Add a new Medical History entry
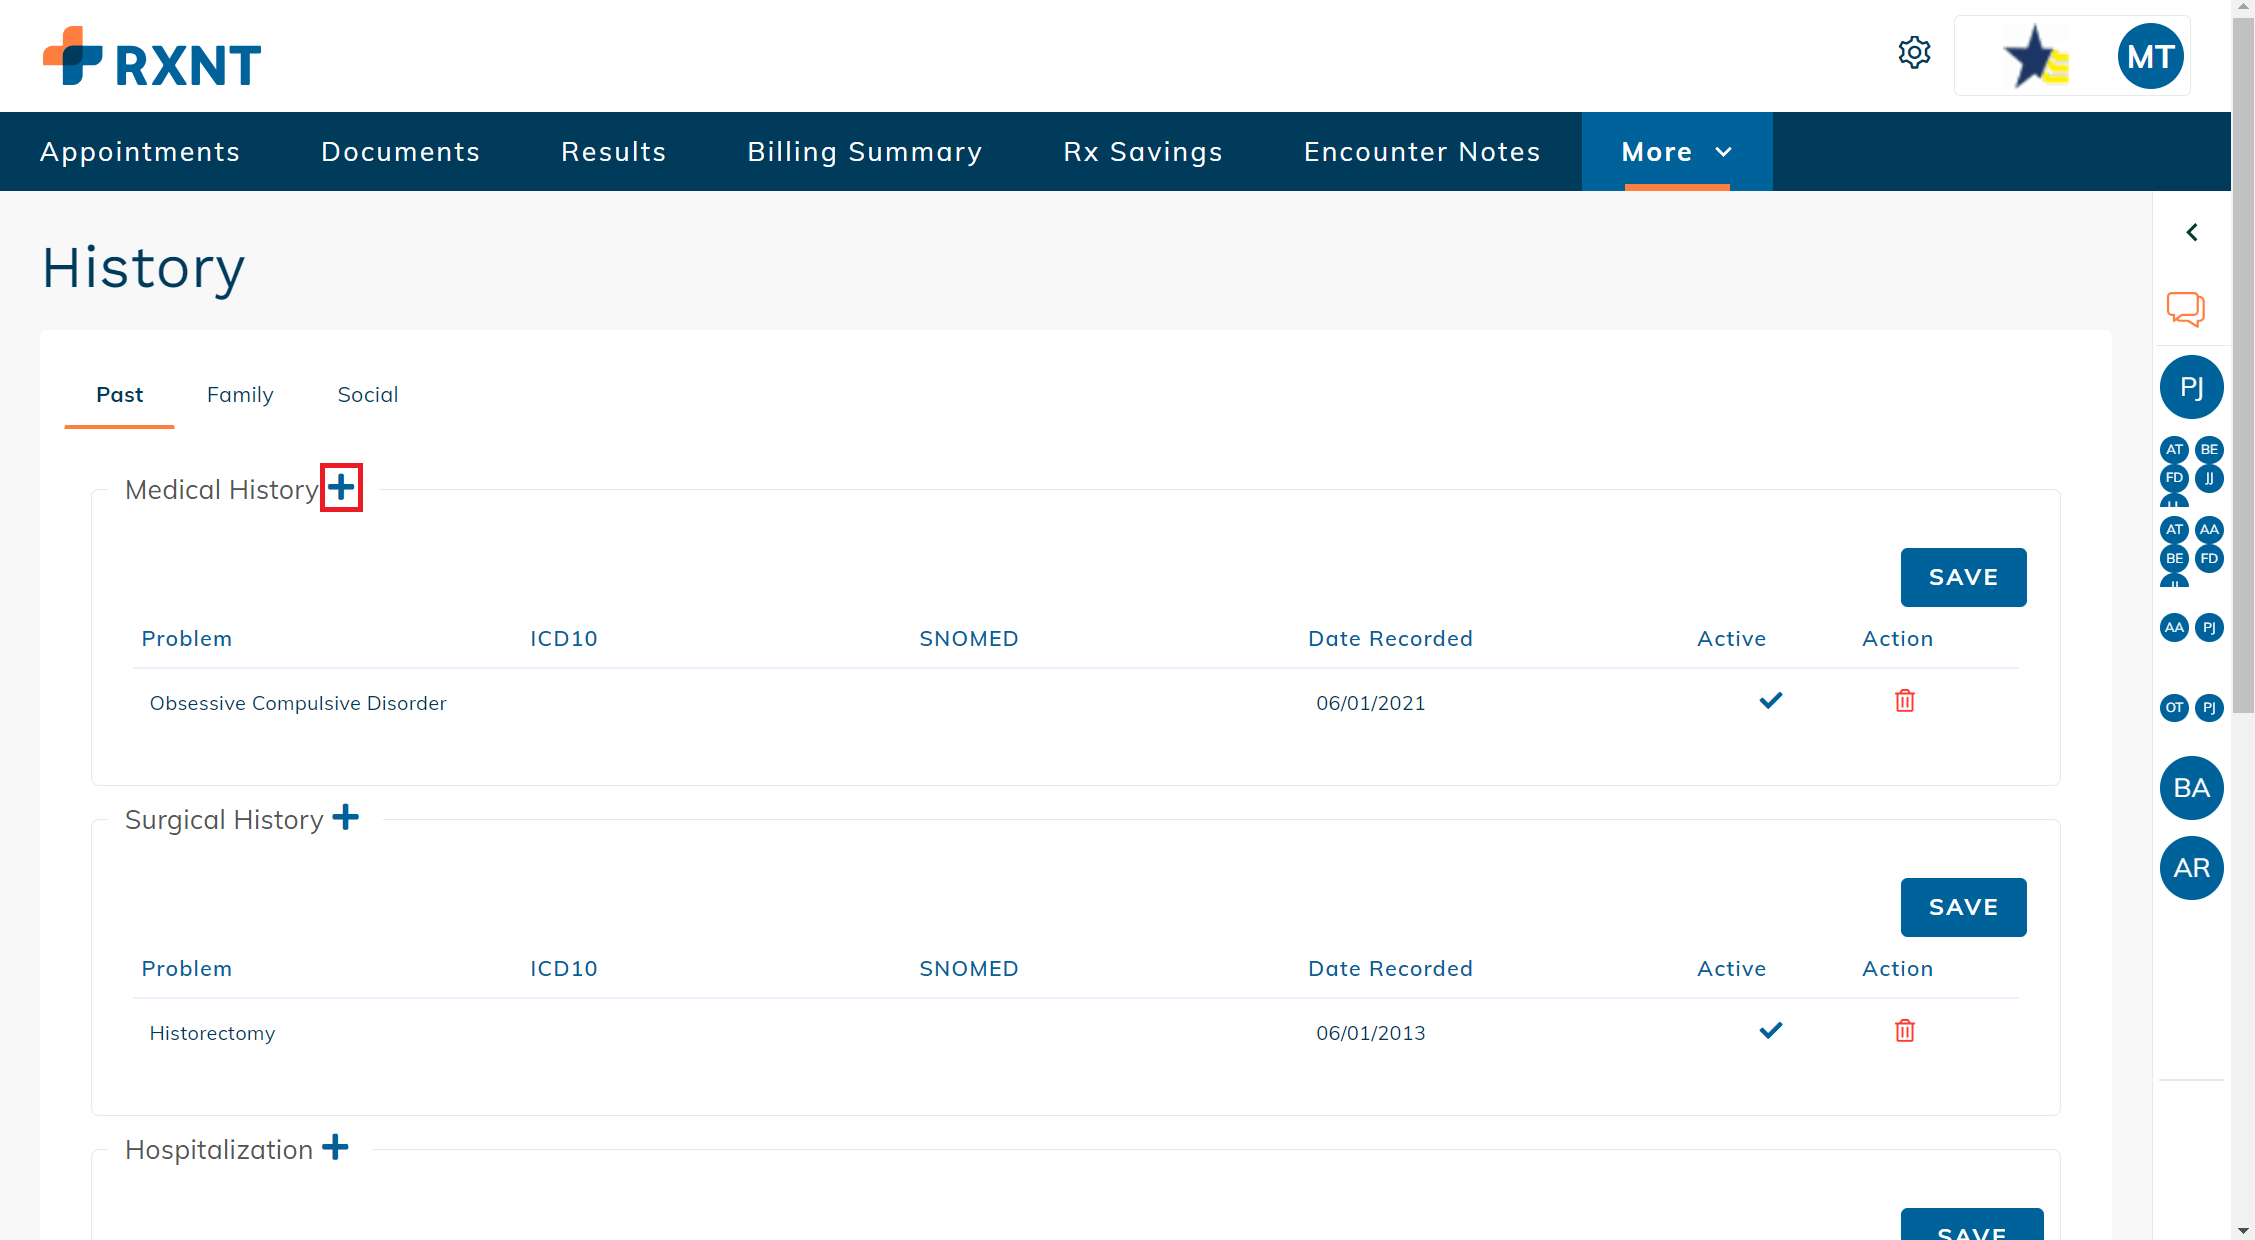This screenshot has height=1240, width=2255. click(x=341, y=488)
